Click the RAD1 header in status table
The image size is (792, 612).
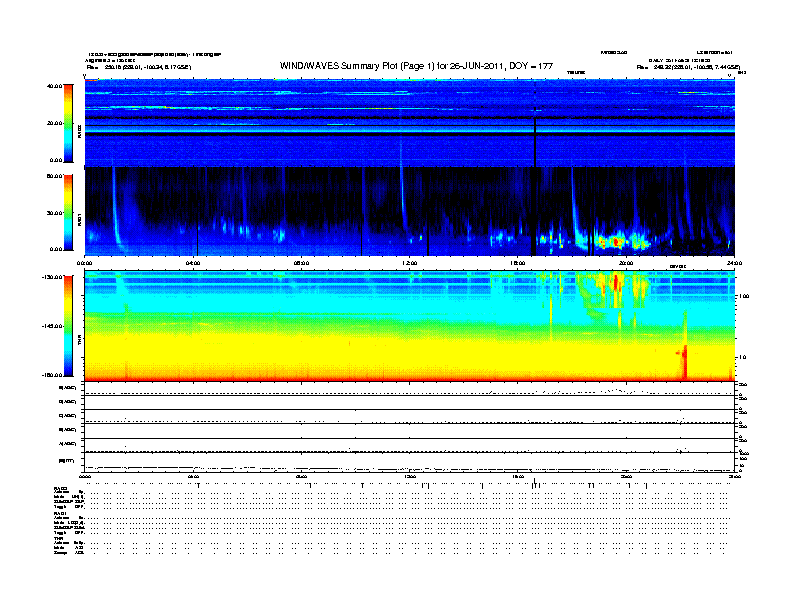[60, 514]
